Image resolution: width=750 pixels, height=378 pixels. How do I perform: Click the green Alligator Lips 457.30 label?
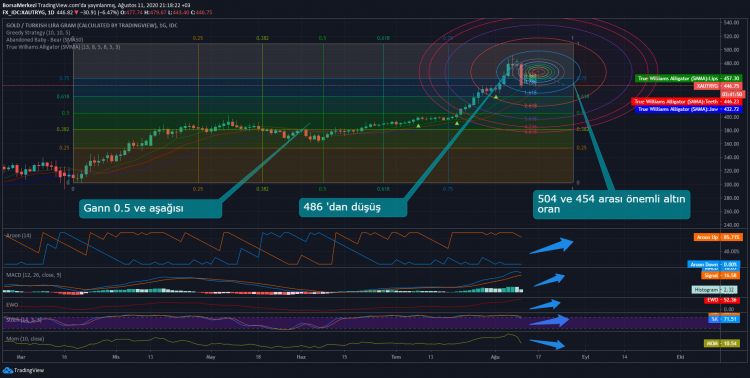point(688,78)
